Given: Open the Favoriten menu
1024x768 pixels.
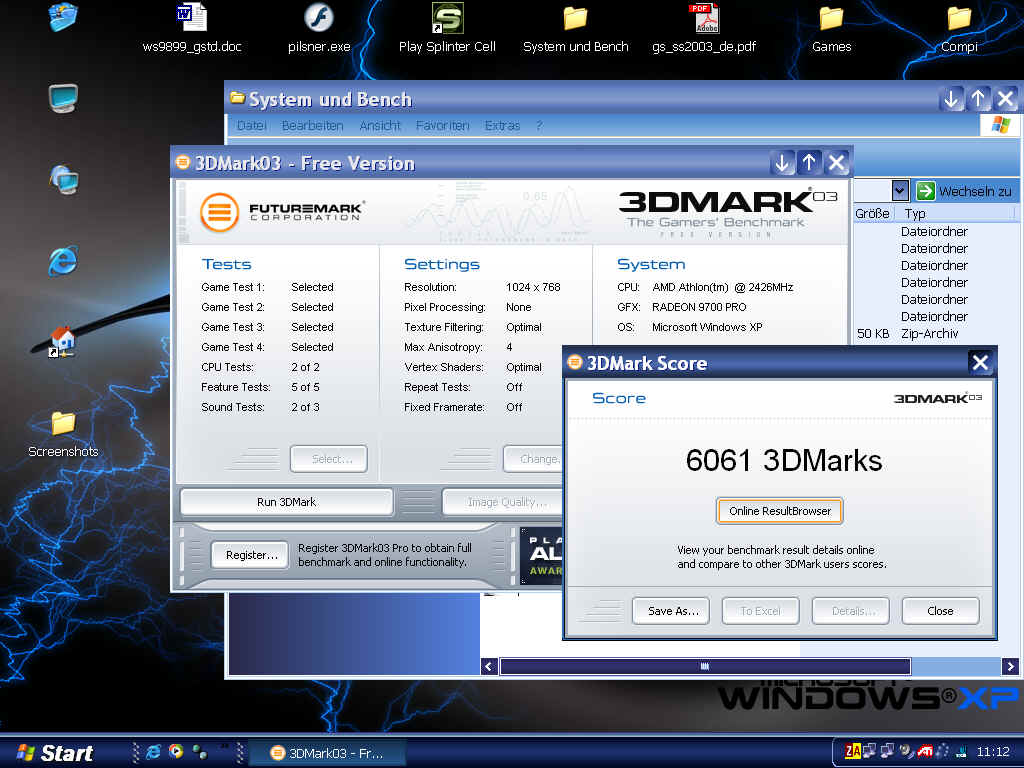Looking at the screenshot, I should click(x=442, y=125).
